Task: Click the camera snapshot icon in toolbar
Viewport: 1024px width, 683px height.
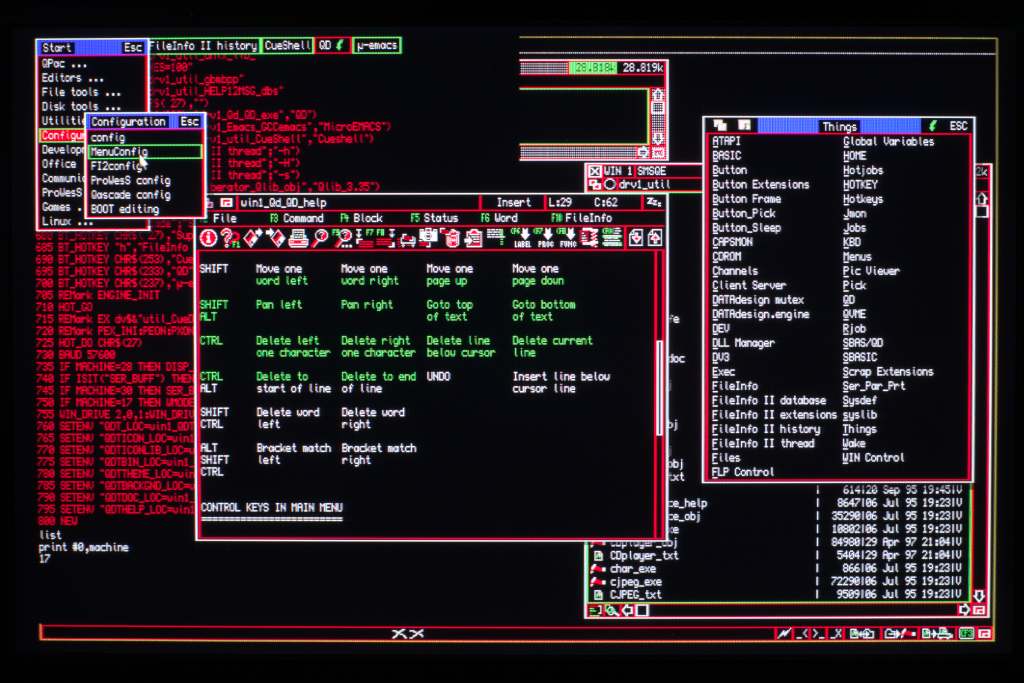Action: [x=428, y=238]
